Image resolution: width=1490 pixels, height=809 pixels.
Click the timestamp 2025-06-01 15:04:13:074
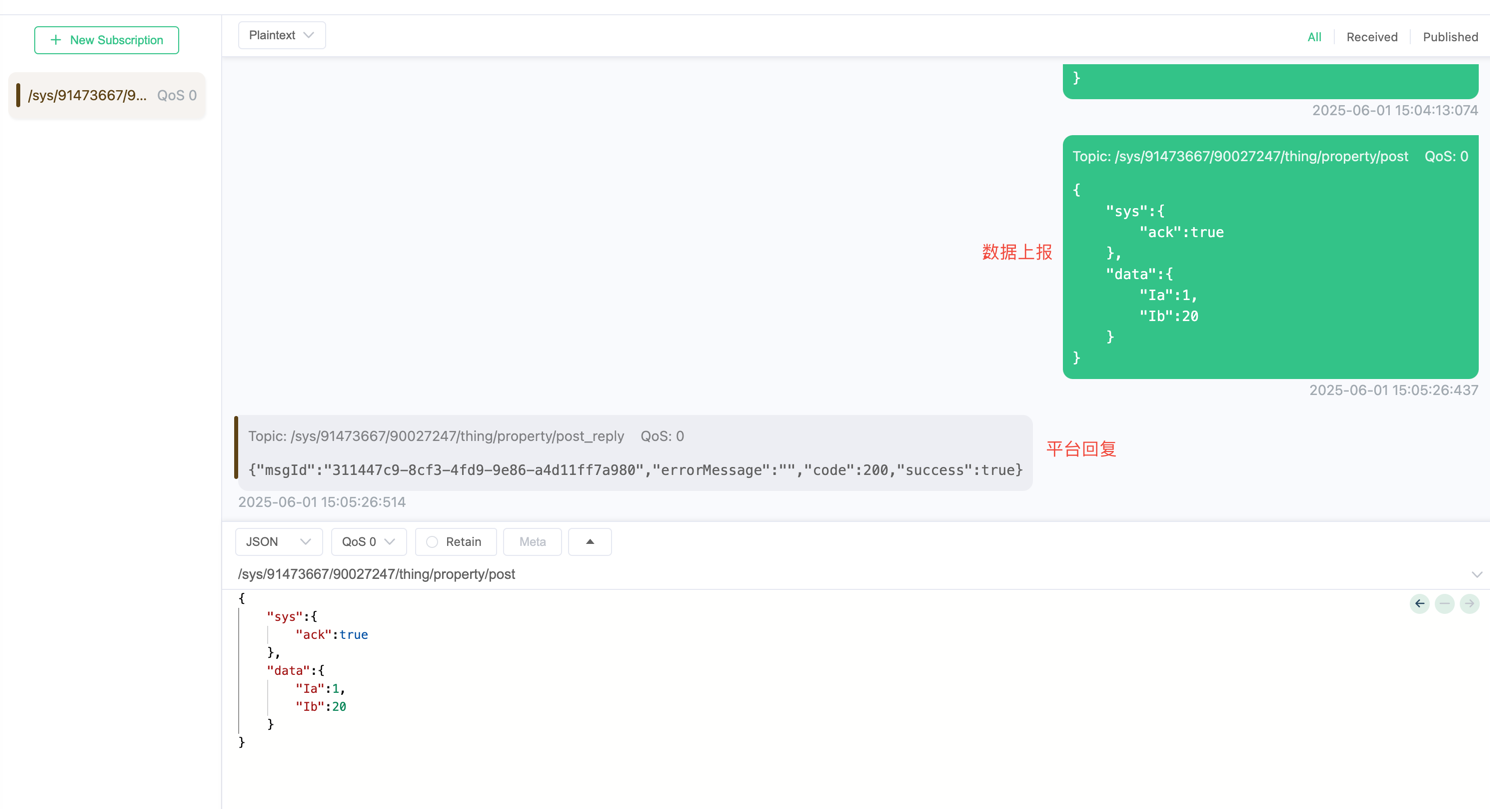coord(1395,110)
